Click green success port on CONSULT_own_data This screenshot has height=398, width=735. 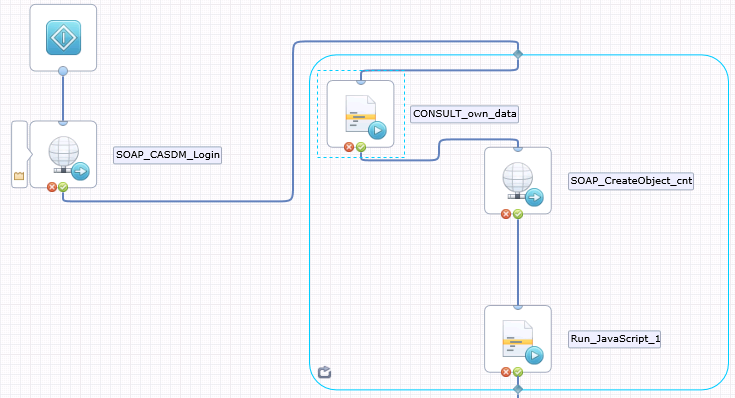pyautogui.click(x=360, y=147)
